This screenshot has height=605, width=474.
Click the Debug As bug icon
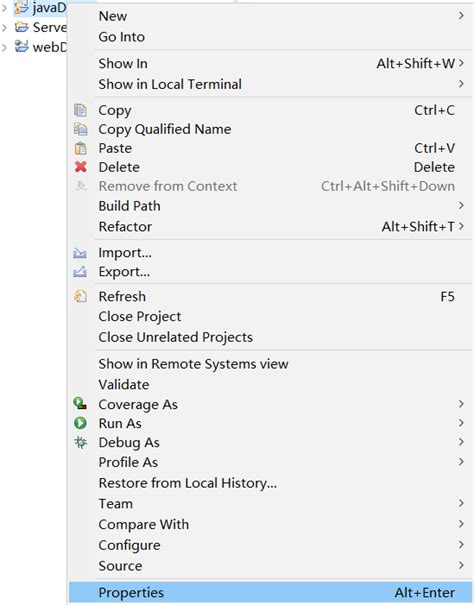(x=80, y=443)
